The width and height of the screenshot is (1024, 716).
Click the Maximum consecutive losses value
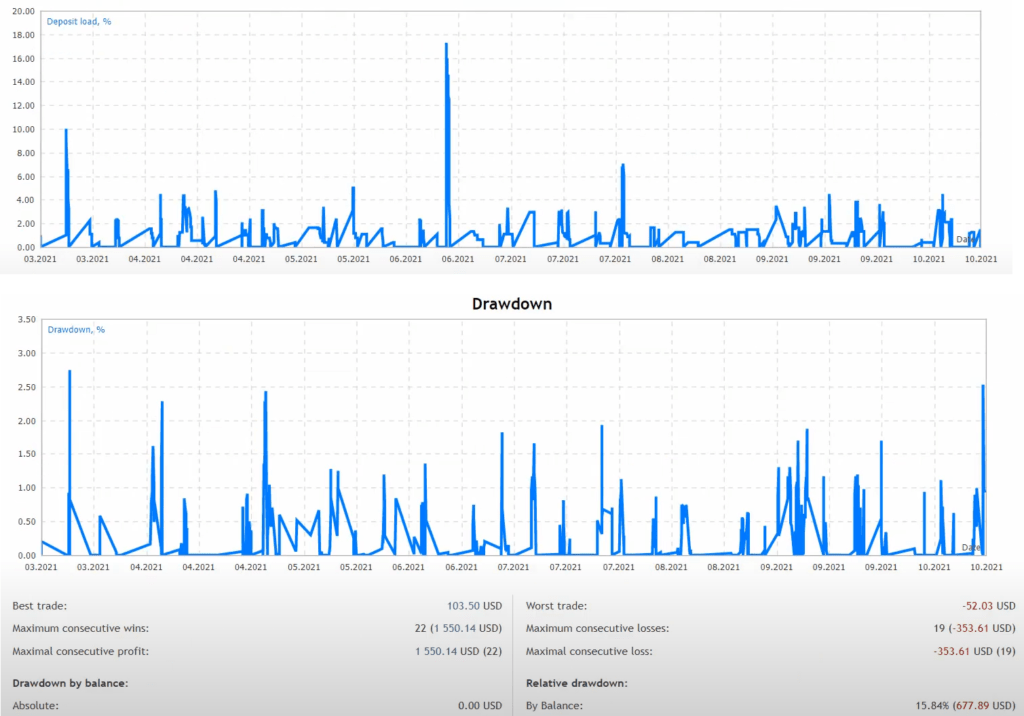(968, 629)
